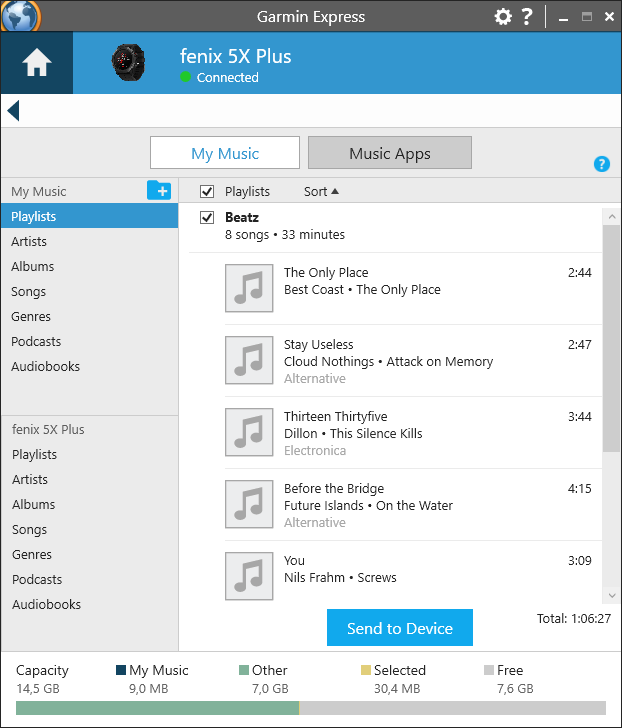622x728 pixels.
Task: Select song The Only Place
Action: (x=414, y=288)
